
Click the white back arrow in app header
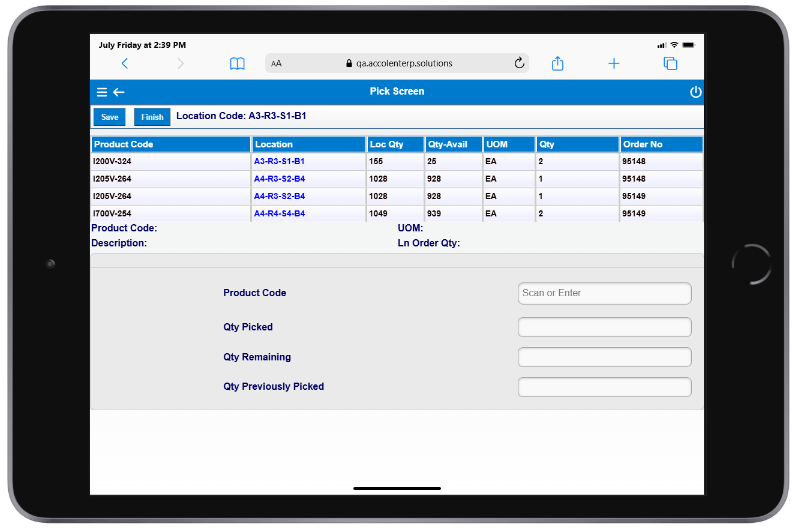(119, 92)
